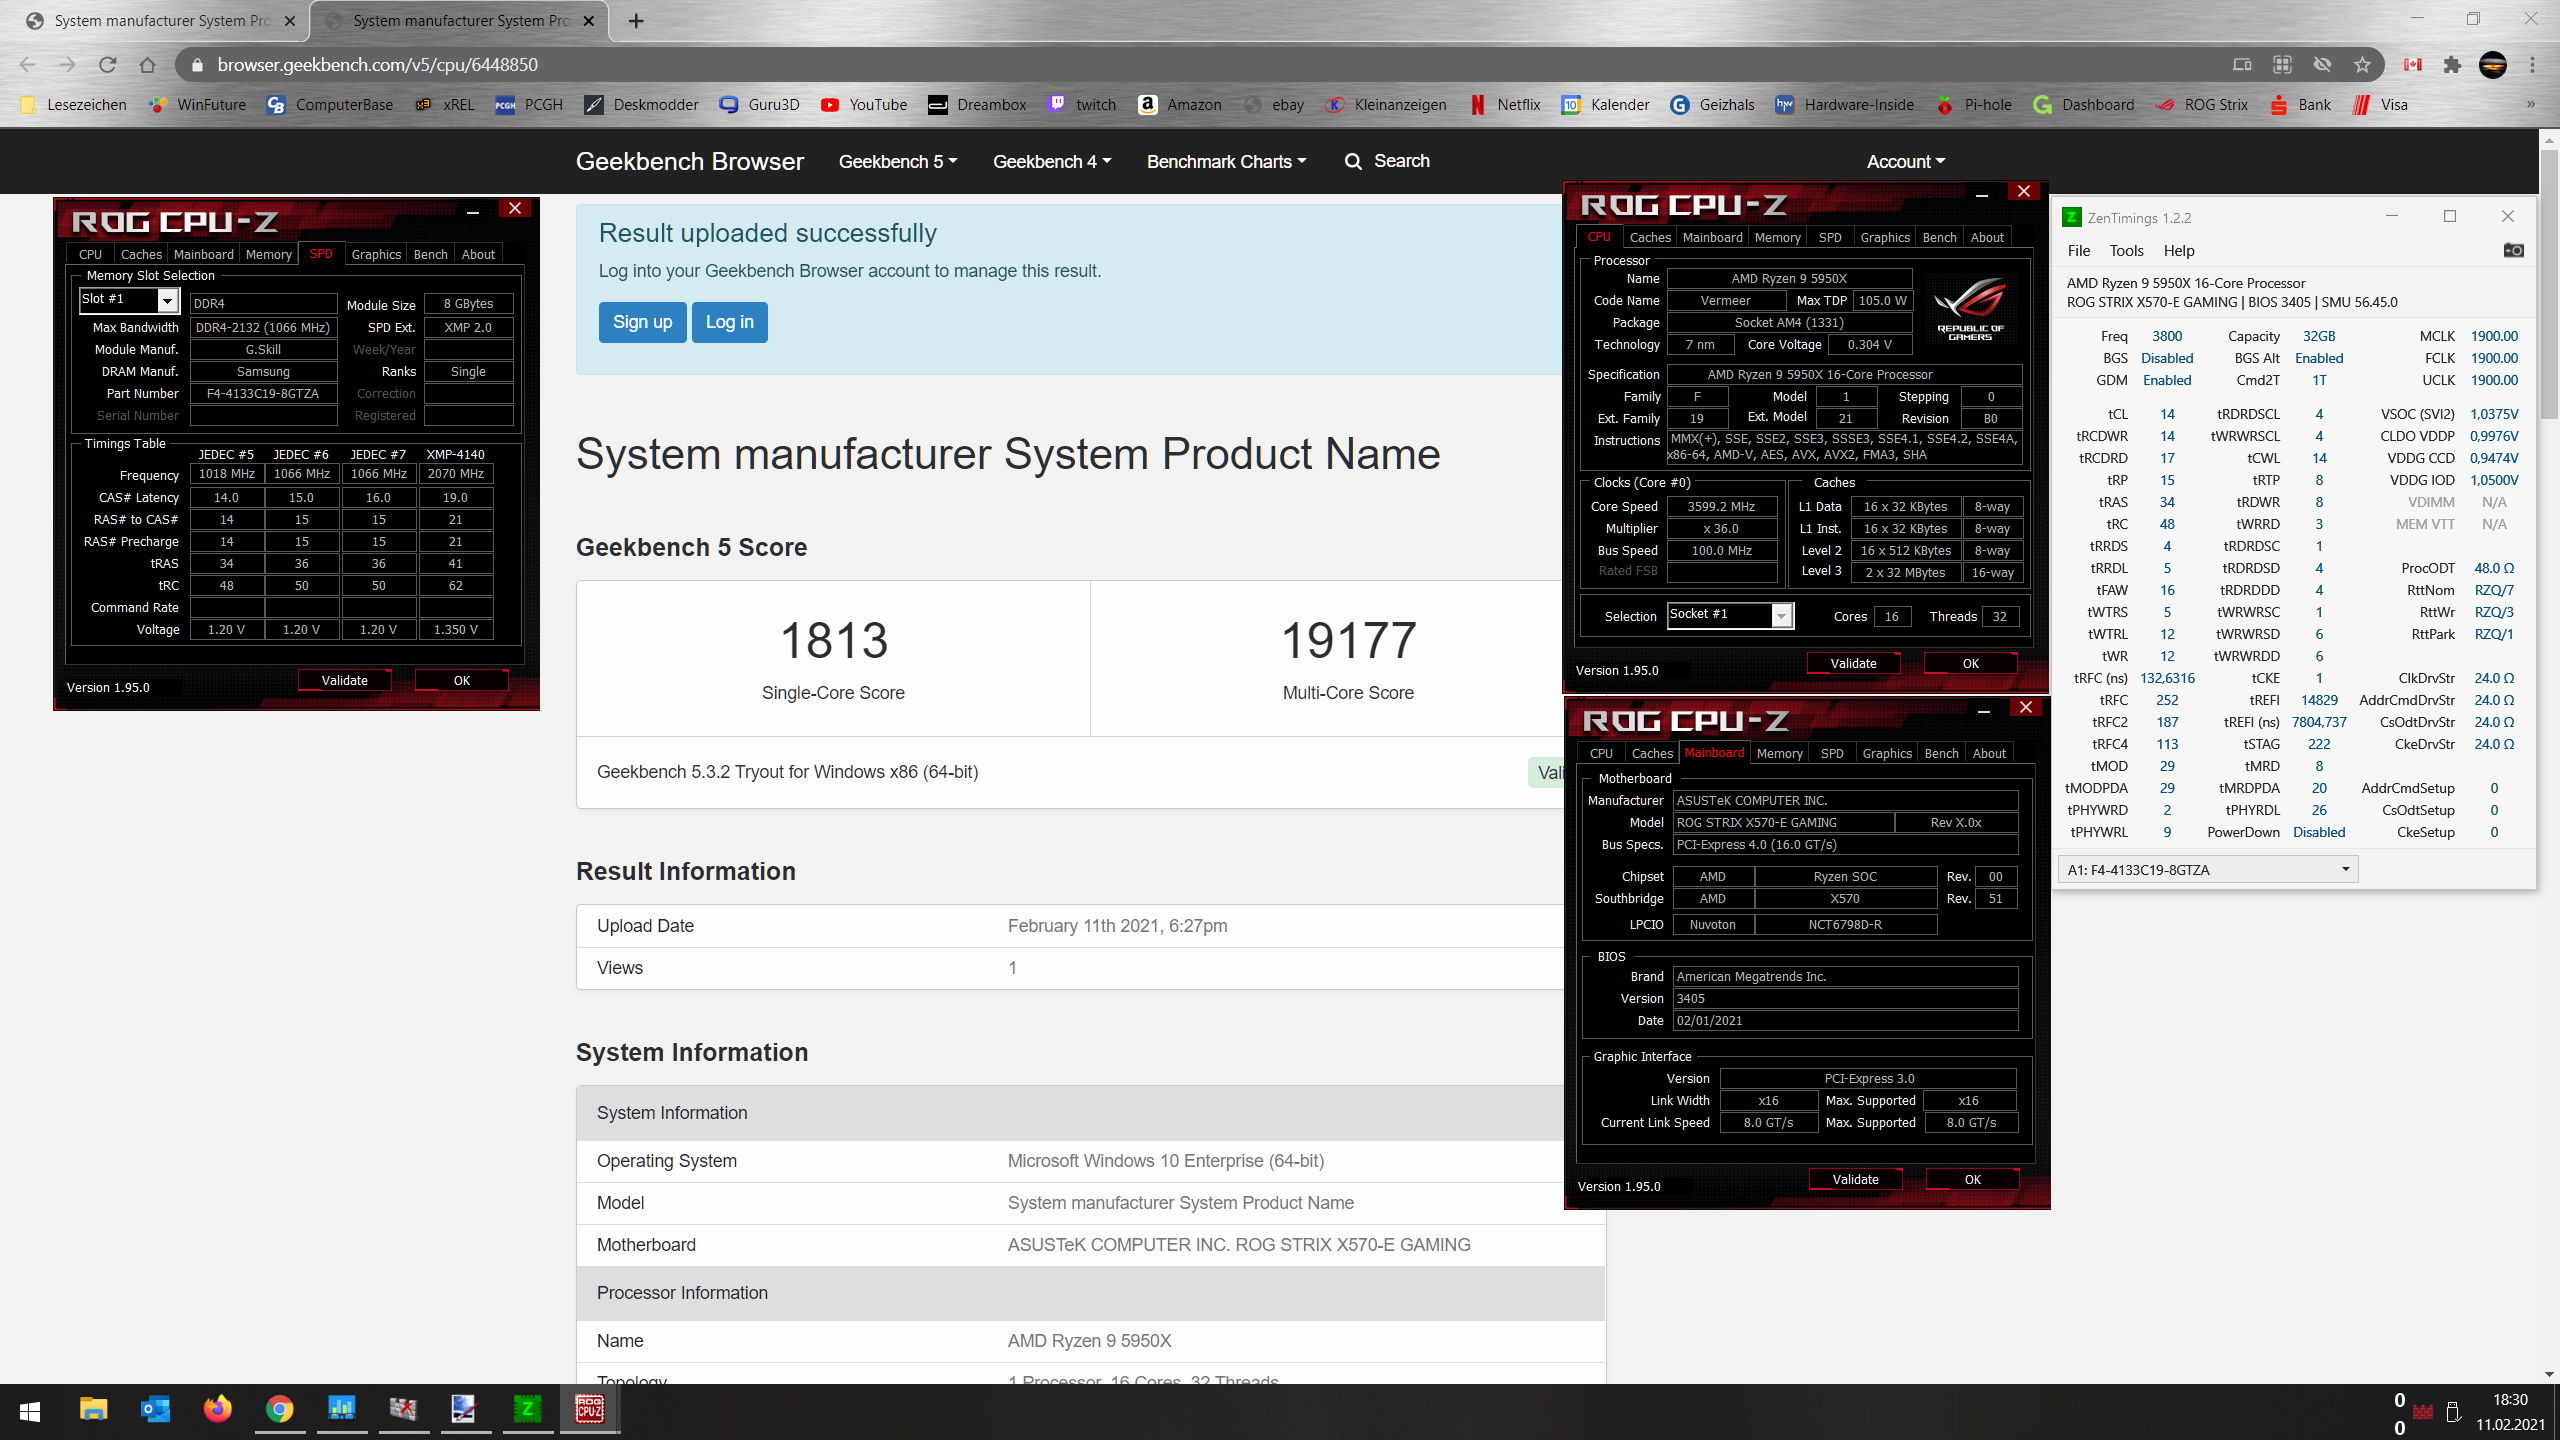
Task: Expand the Benchmark Charts menu
Action: tap(1226, 162)
